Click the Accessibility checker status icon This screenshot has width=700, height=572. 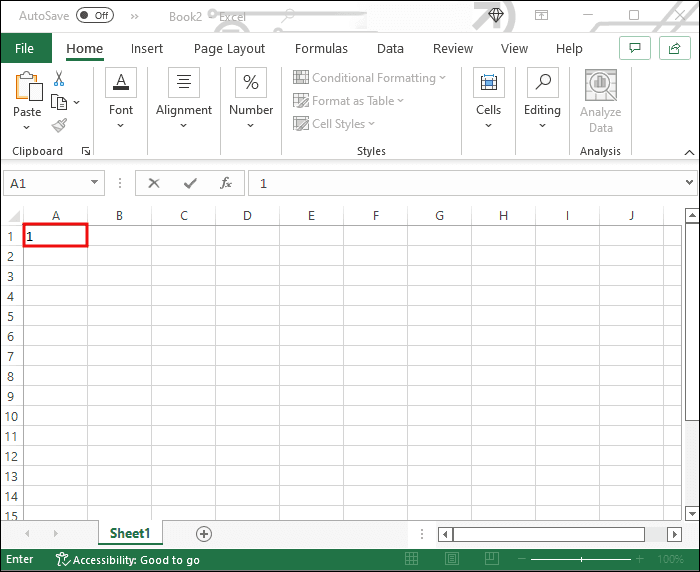pyautogui.click(x=62, y=559)
